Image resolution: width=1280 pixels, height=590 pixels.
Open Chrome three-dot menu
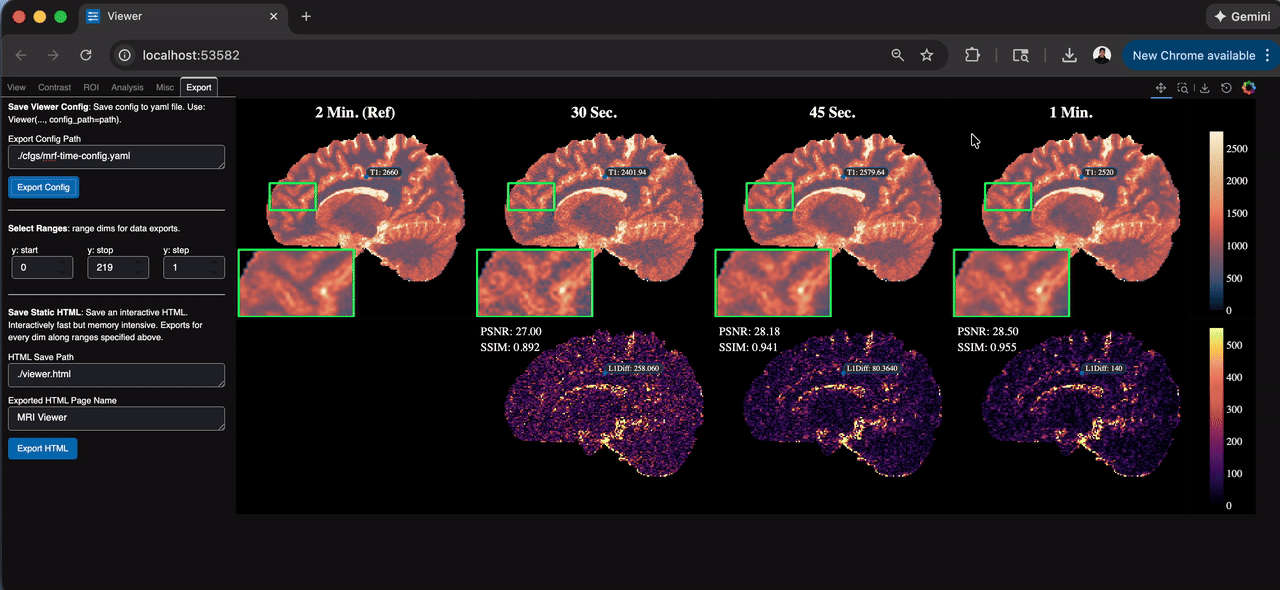coord(1268,56)
